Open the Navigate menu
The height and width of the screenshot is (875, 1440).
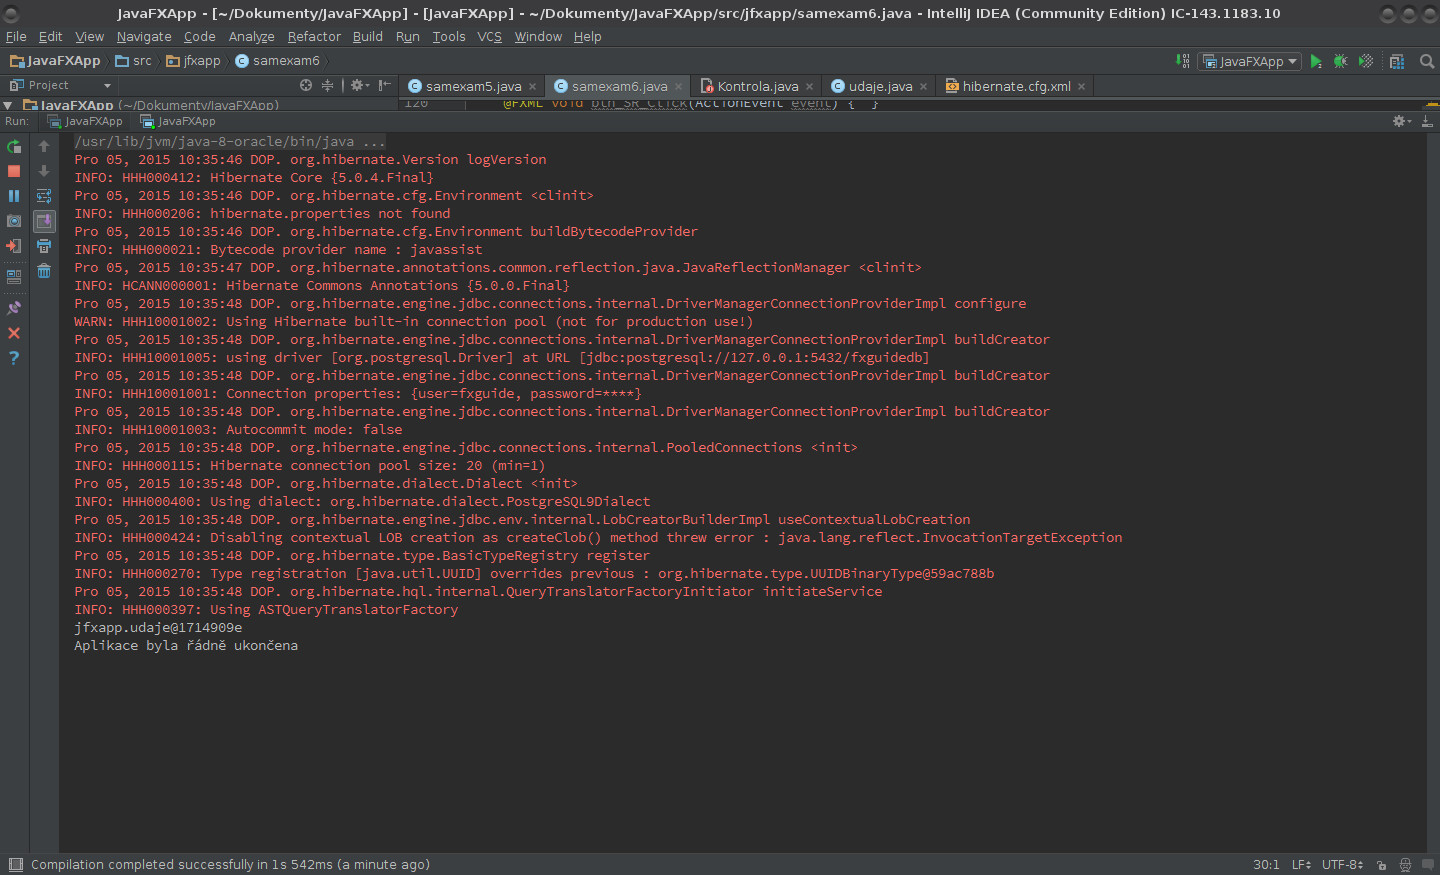(x=144, y=37)
